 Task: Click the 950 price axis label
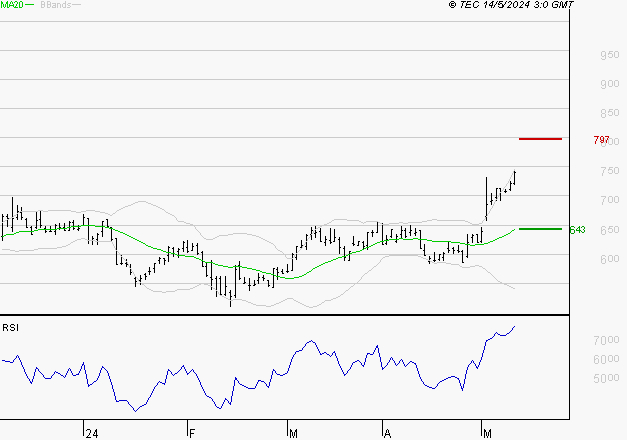click(x=610, y=55)
